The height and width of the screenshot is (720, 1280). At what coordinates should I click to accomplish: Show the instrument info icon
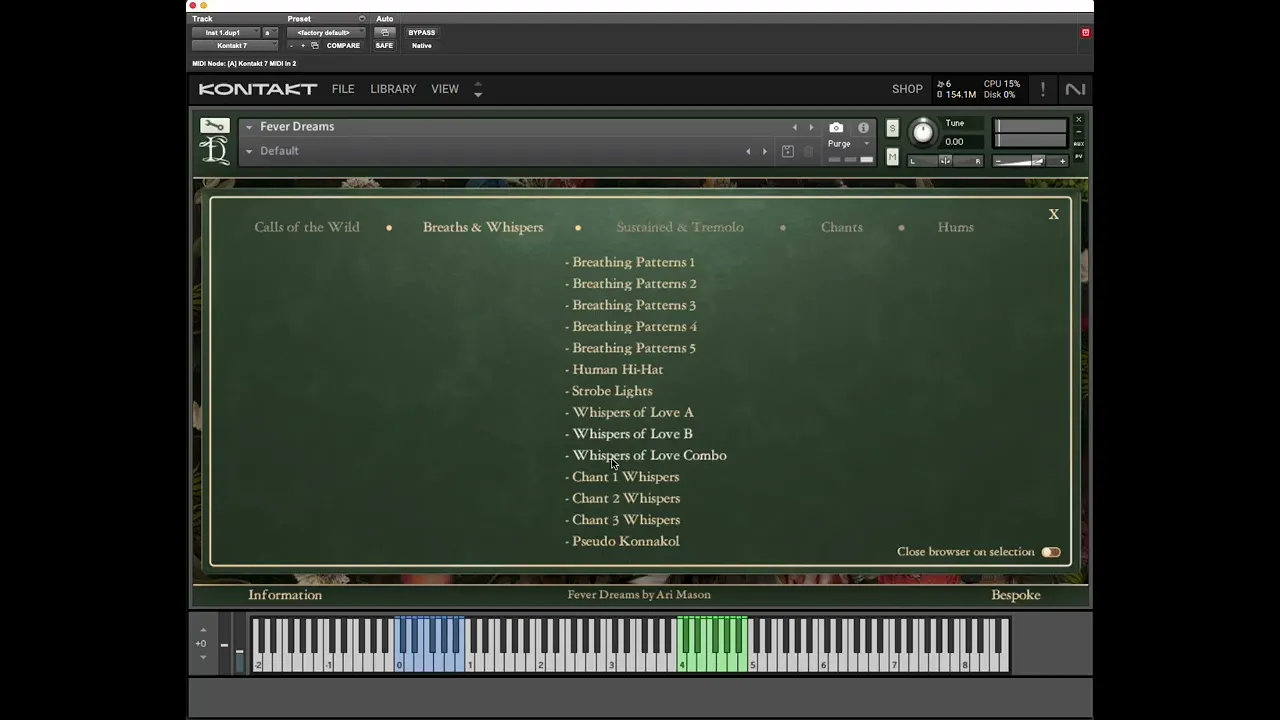click(863, 128)
